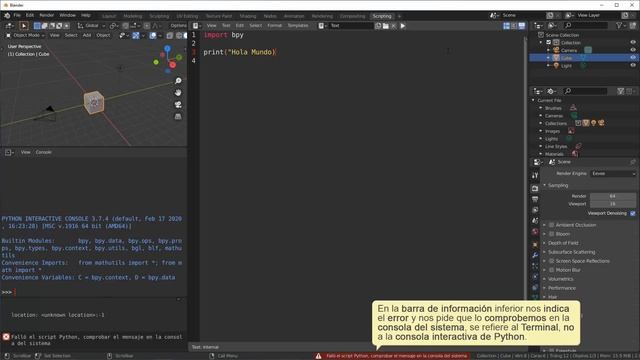The height and width of the screenshot is (360, 640).
Task: Toggle word wrap in text editor header
Action: point(514,26)
